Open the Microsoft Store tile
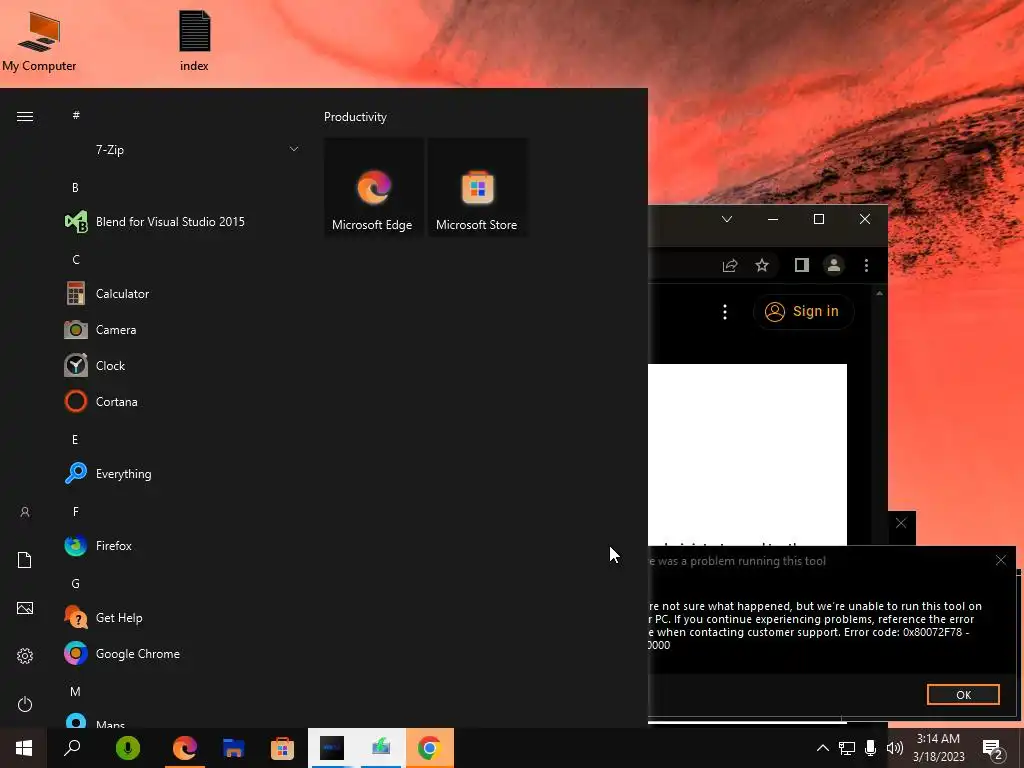The height and width of the screenshot is (768, 1024). 477,187
